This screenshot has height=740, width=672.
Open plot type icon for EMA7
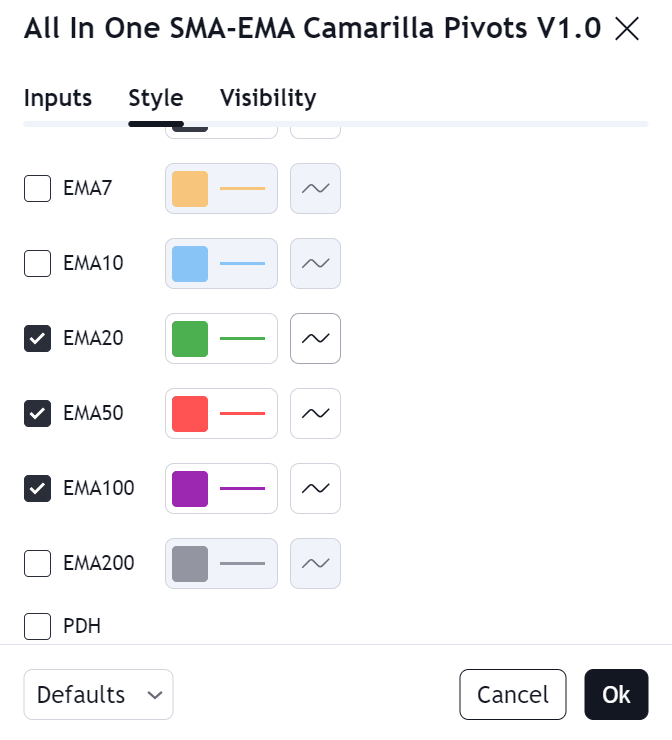(315, 188)
